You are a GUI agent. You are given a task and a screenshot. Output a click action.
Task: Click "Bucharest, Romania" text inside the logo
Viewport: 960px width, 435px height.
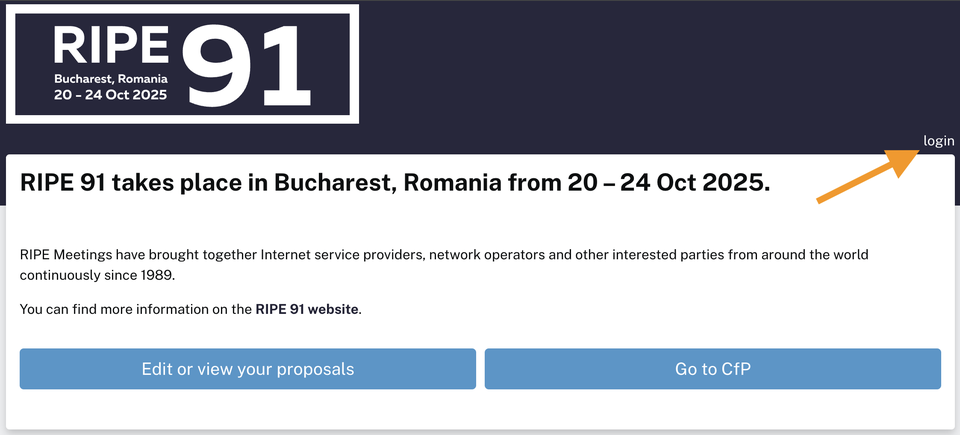click(111, 78)
